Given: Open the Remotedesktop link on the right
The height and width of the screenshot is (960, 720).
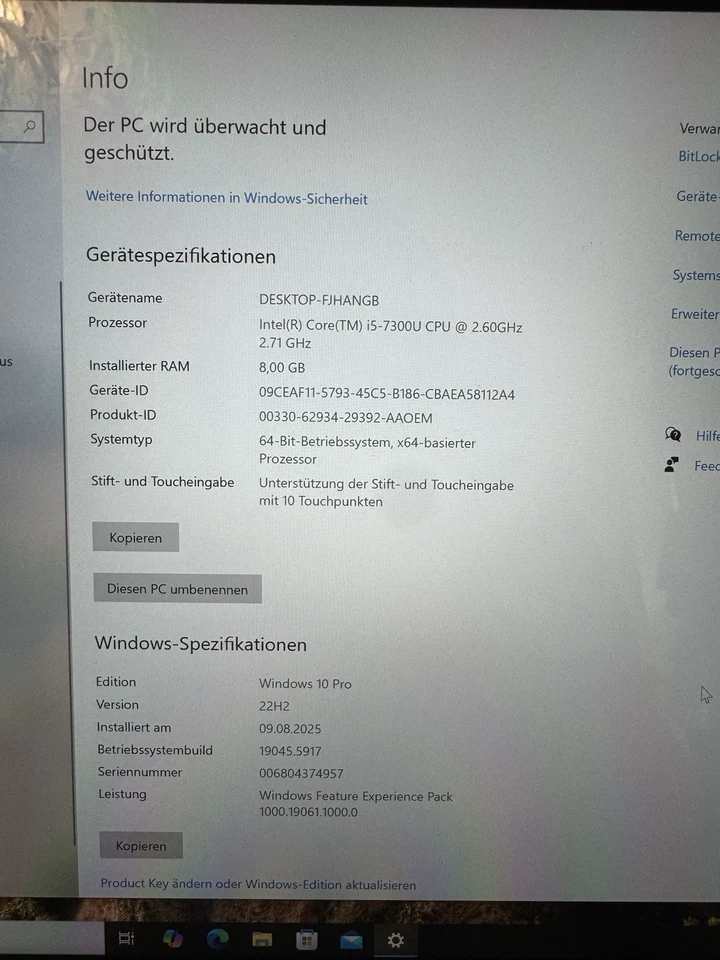Looking at the screenshot, I should point(697,236).
